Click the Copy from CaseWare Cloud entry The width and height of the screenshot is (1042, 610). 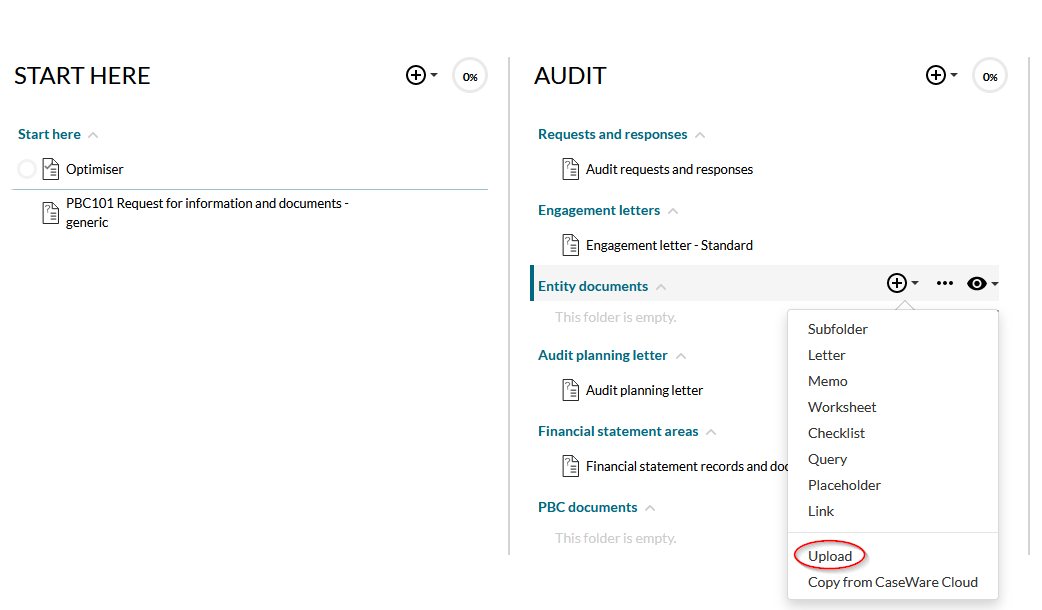892,581
